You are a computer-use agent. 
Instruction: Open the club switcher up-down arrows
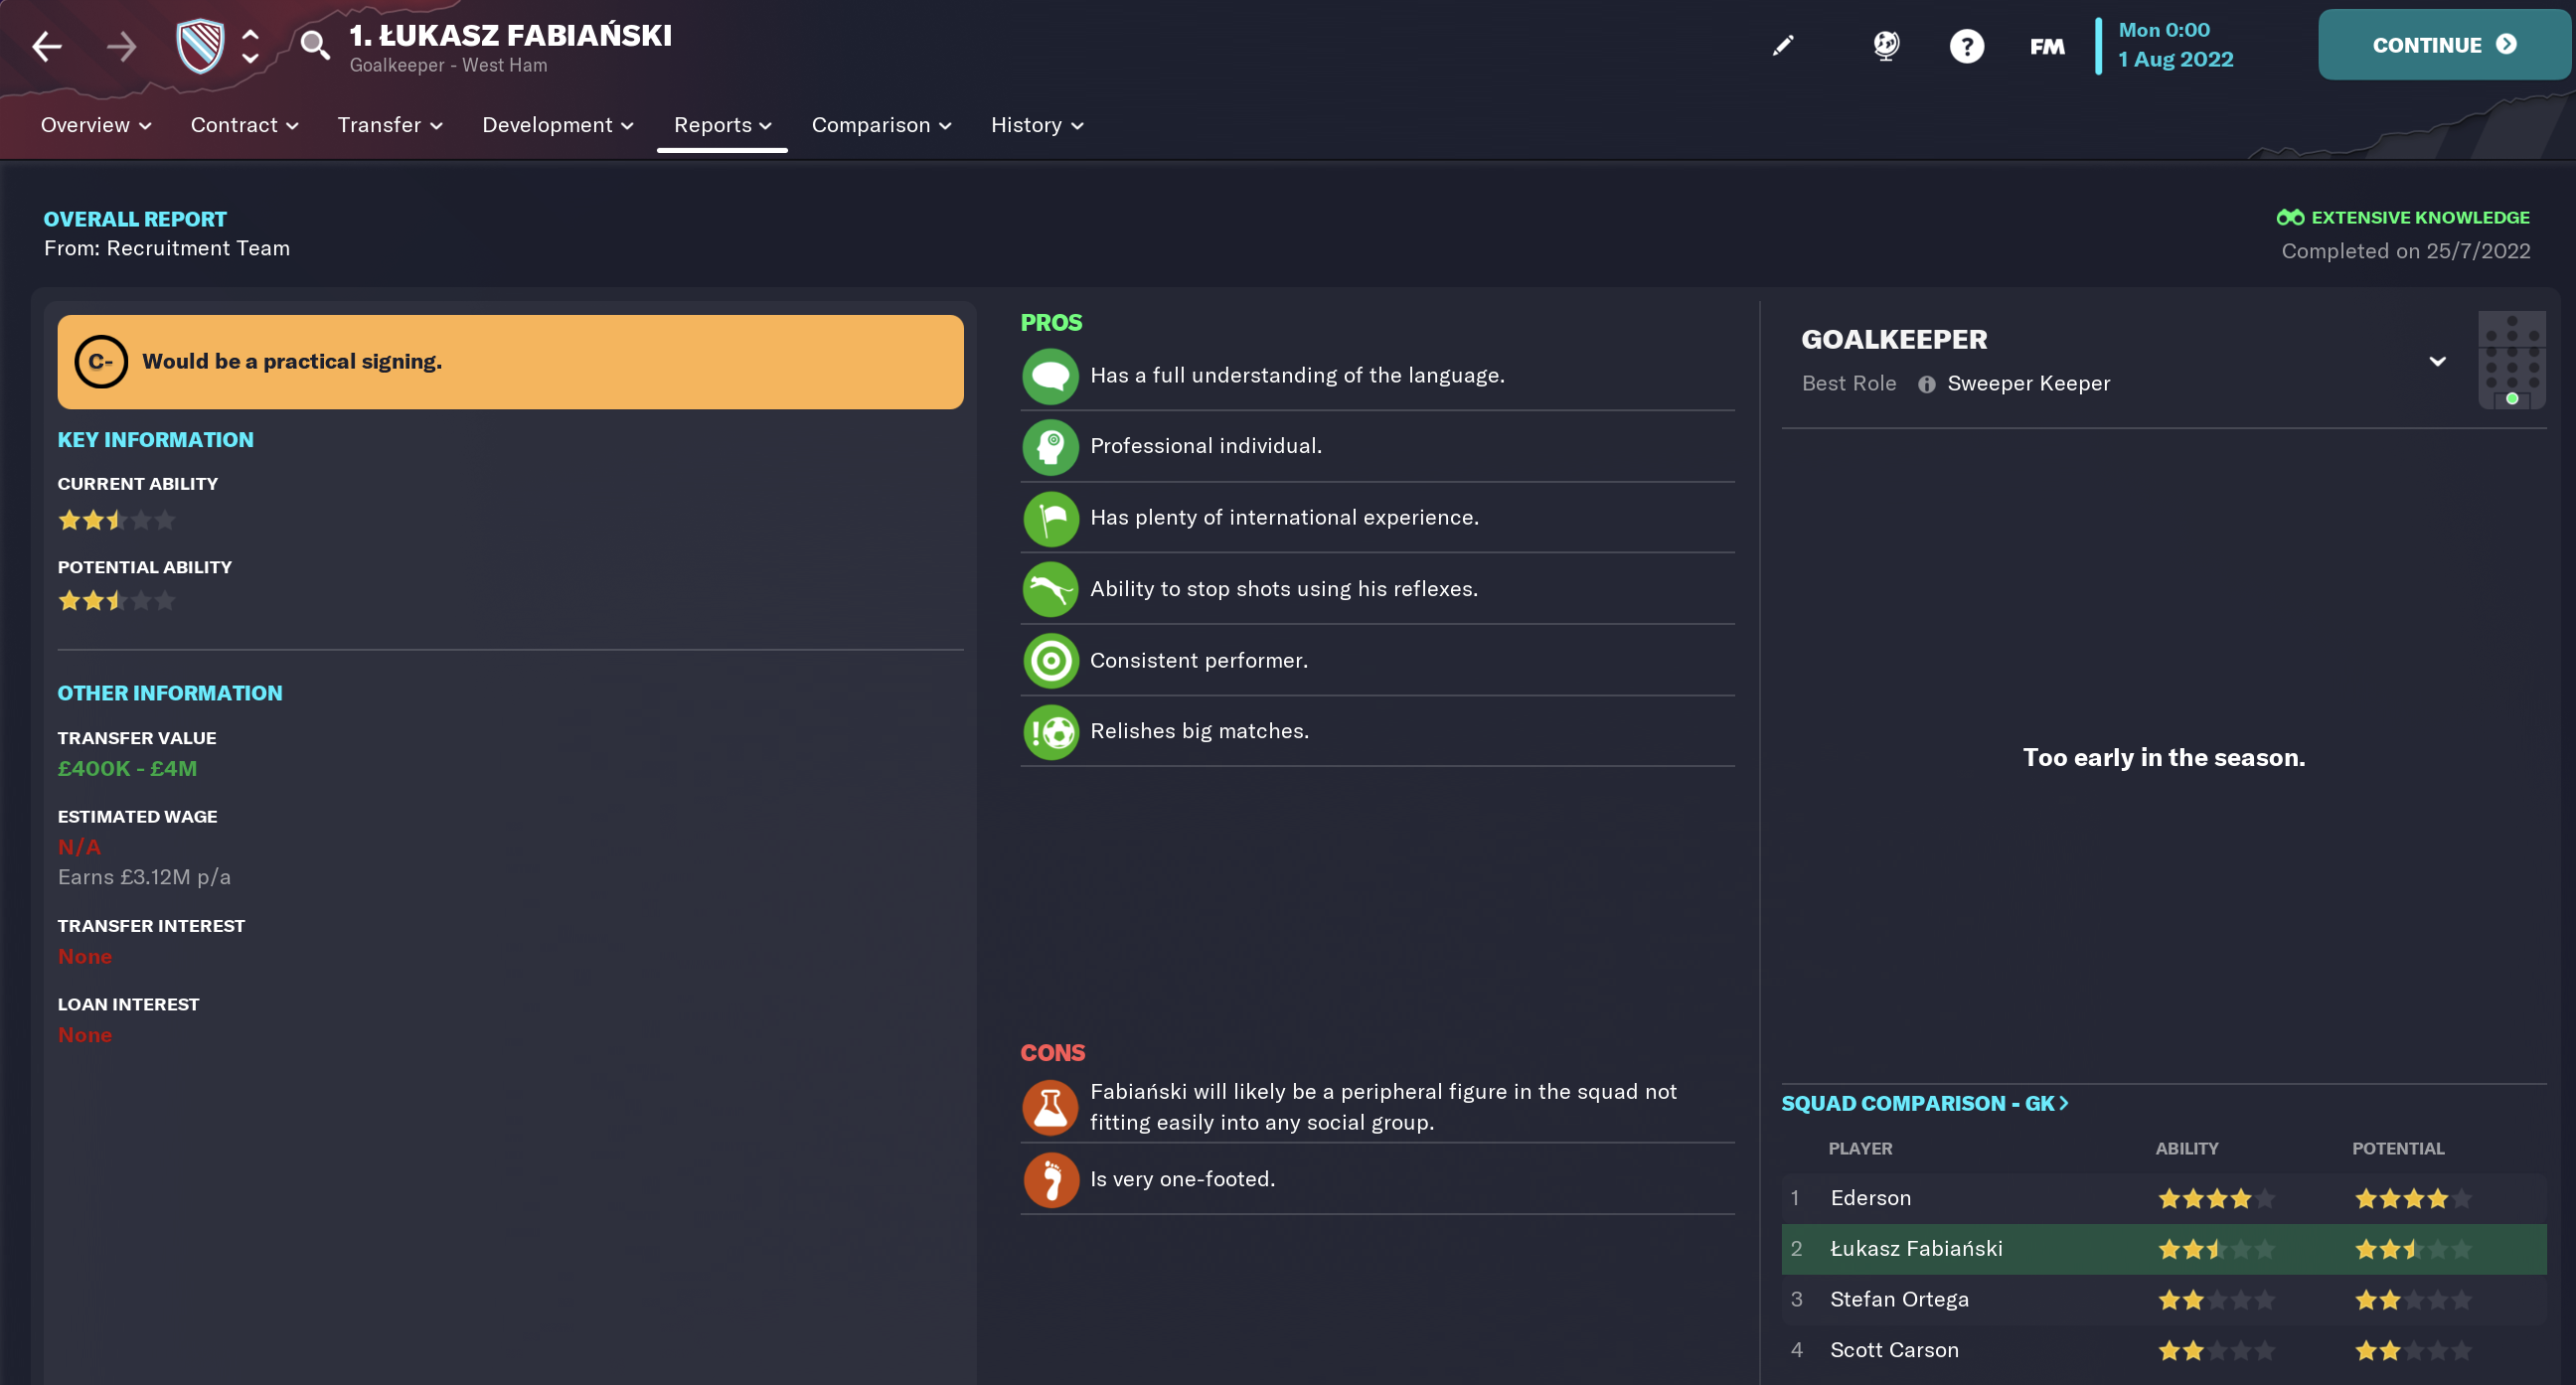[x=250, y=46]
